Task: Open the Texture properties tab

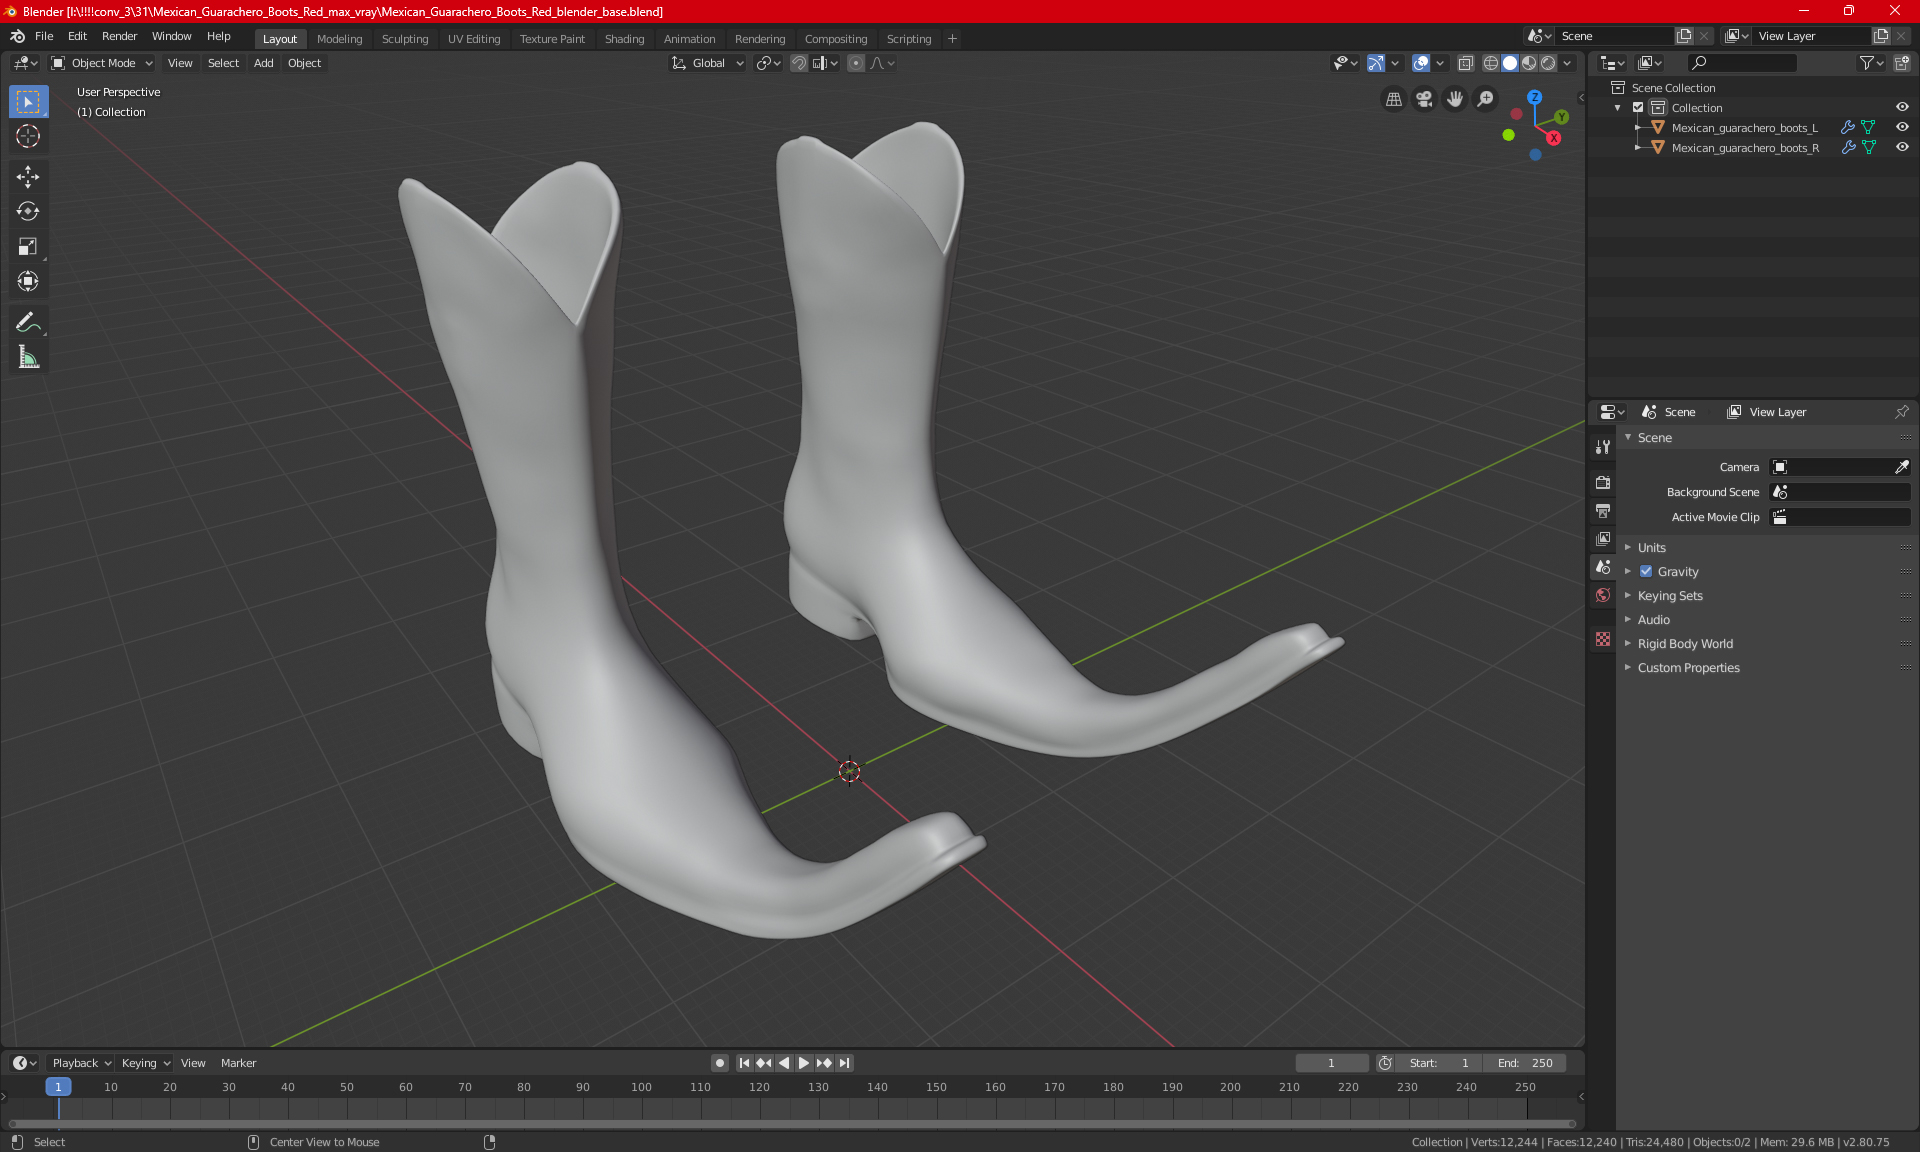Action: tap(1603, 639)
